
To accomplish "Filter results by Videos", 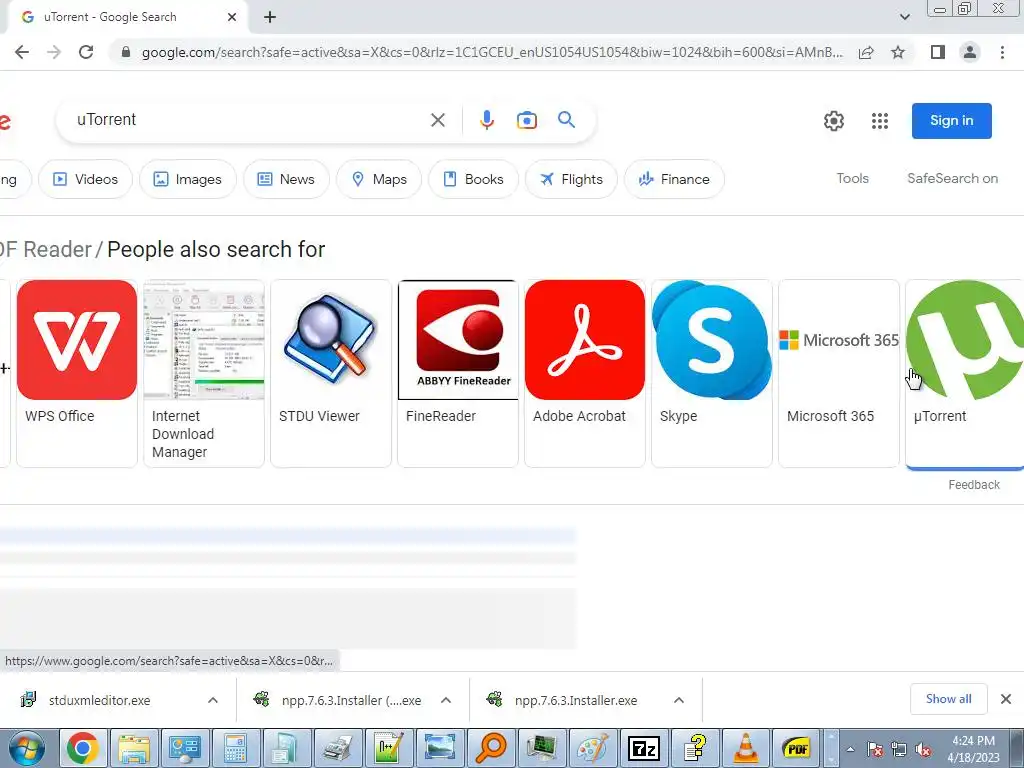I will 86,179.
